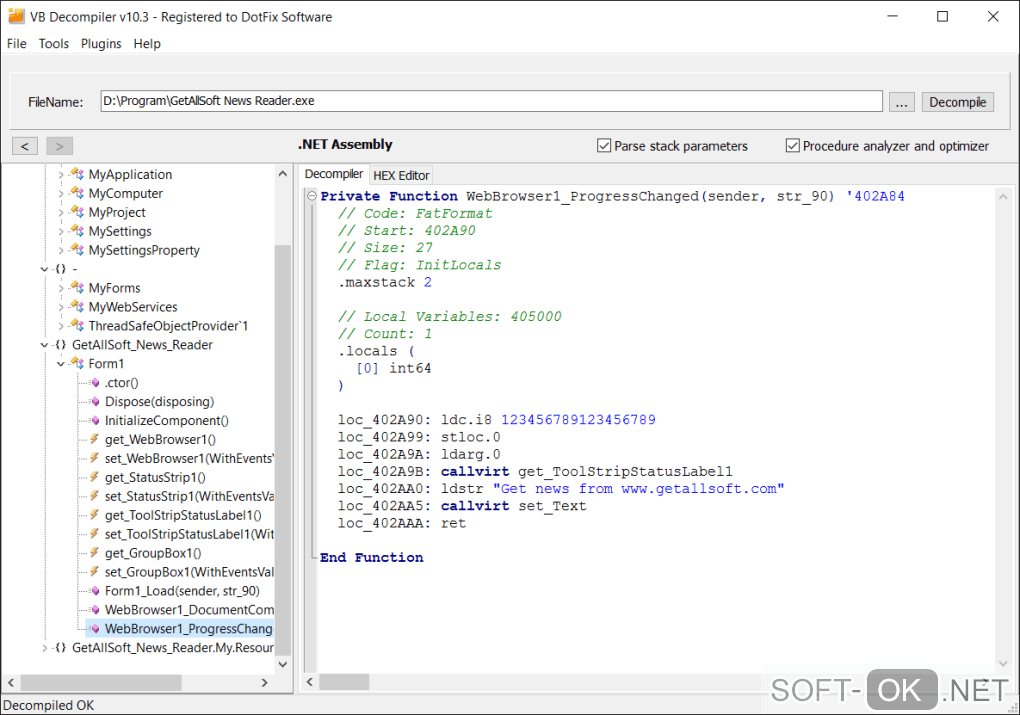Click the browse file ellipsis button
The width and height of the screenshot is (1020, 715).
click(901, 102)
